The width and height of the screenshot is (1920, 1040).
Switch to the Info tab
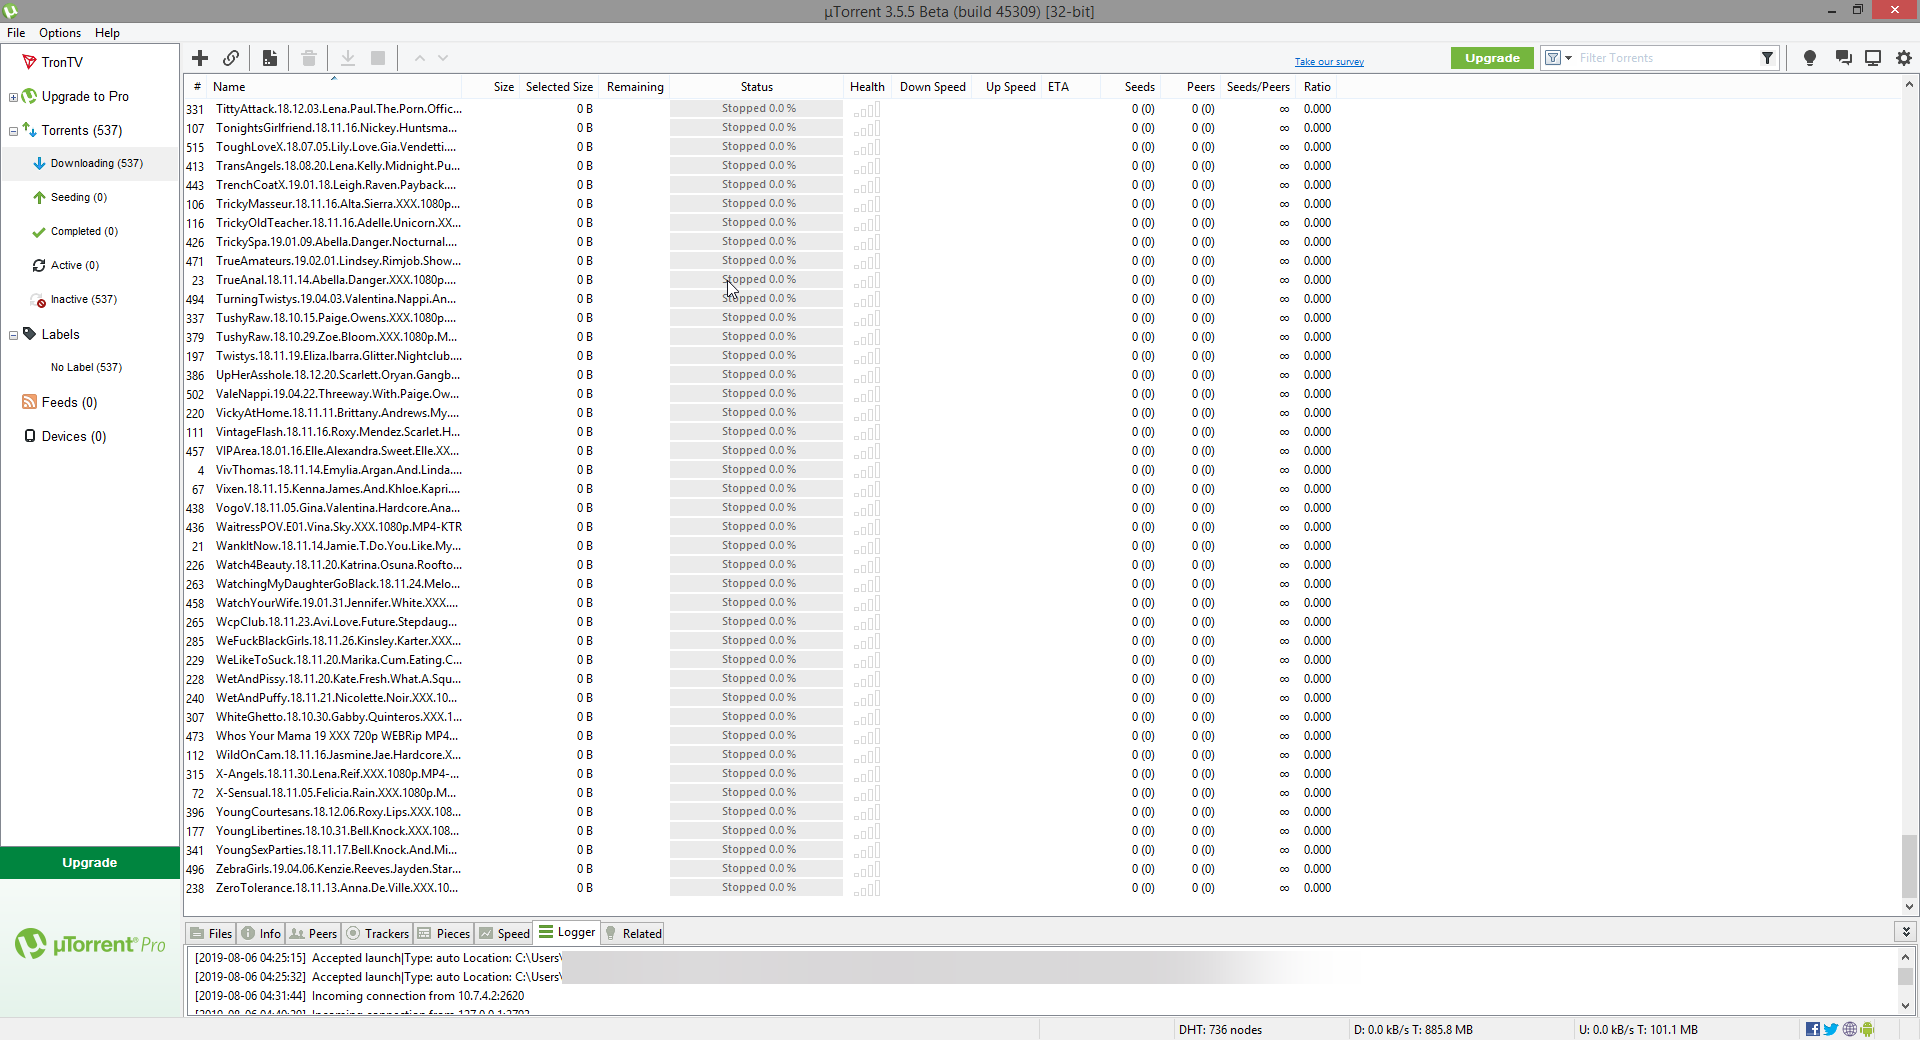pyautogui.click(x=261, y=933)
